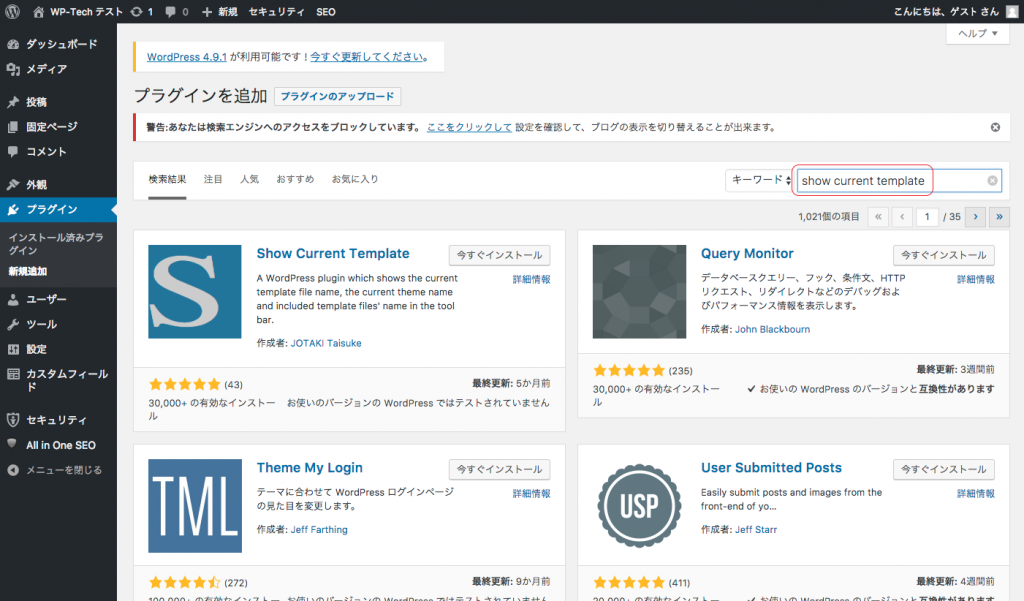Open the shield セキュリティ sidebar item
The image size is (1024, 601).
58,420
